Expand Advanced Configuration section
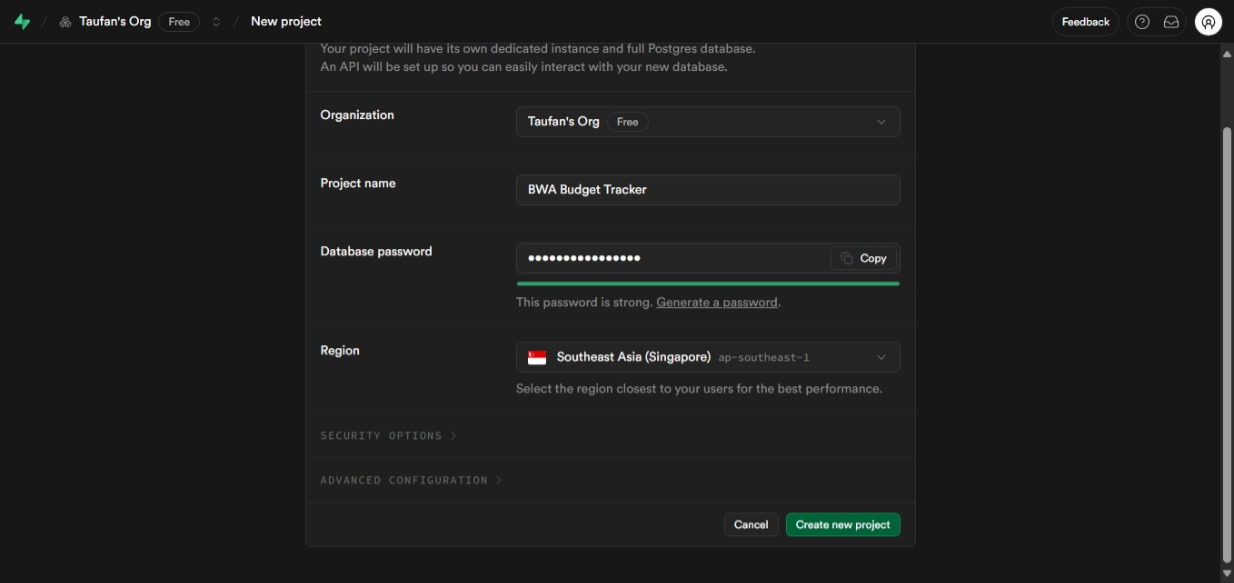 coord(411,480)
